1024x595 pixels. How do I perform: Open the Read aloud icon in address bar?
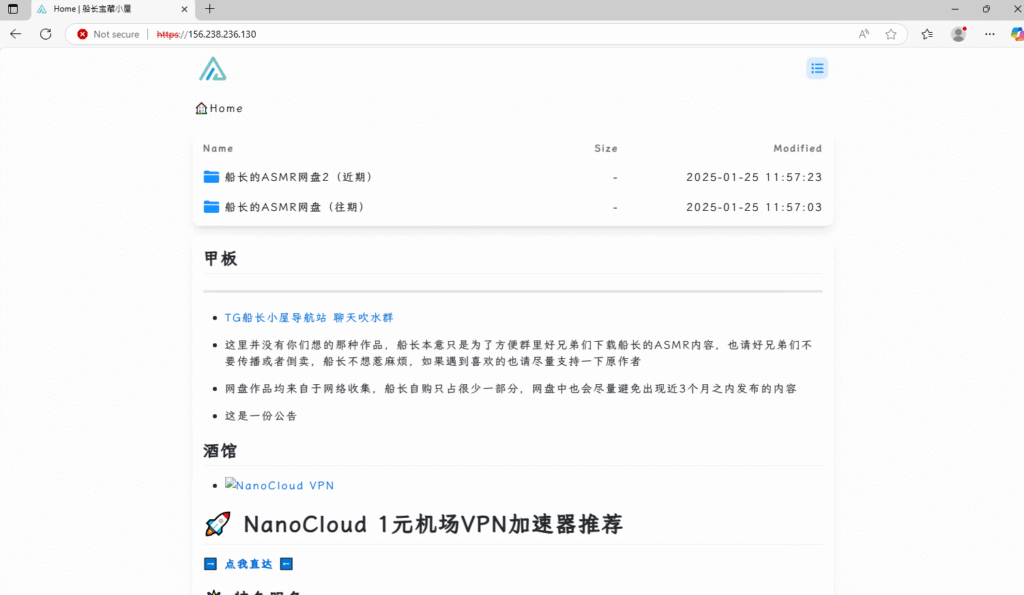[x=864, y=34]
